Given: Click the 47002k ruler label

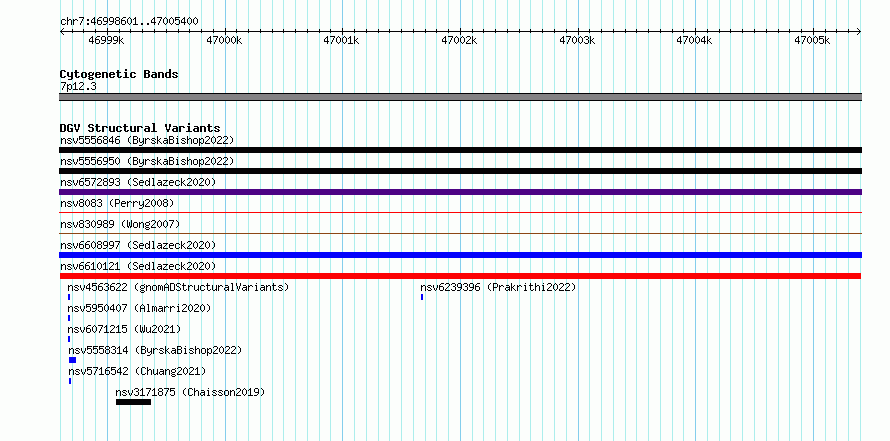Looking at the screenshot, I should [x=460, y=40].
